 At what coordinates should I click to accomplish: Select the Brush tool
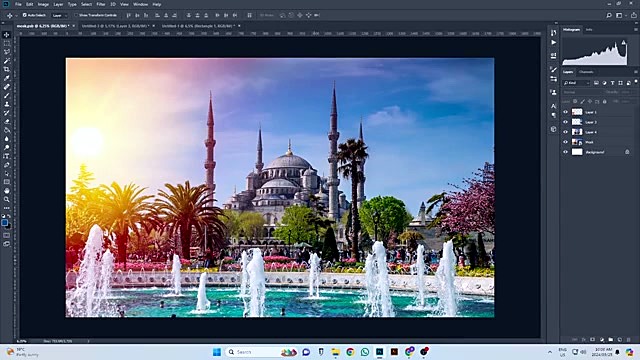pos(7,96)
